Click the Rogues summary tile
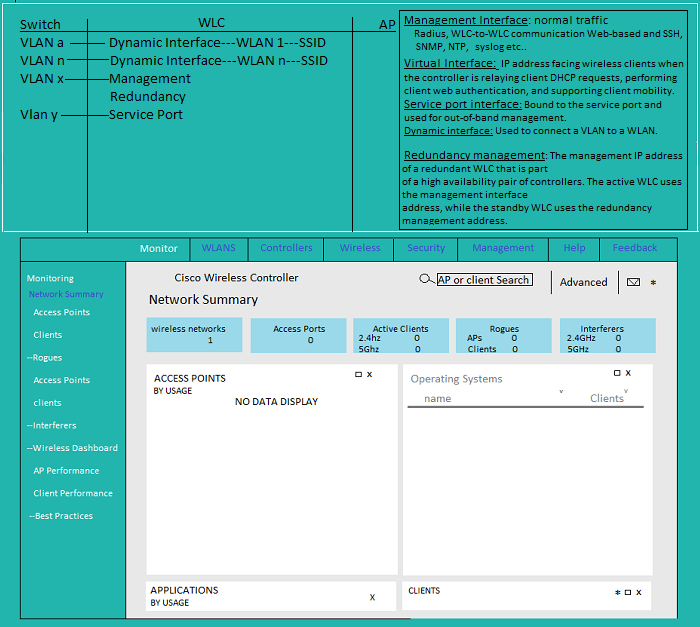The image size is (700, 627). pos(504,335)
